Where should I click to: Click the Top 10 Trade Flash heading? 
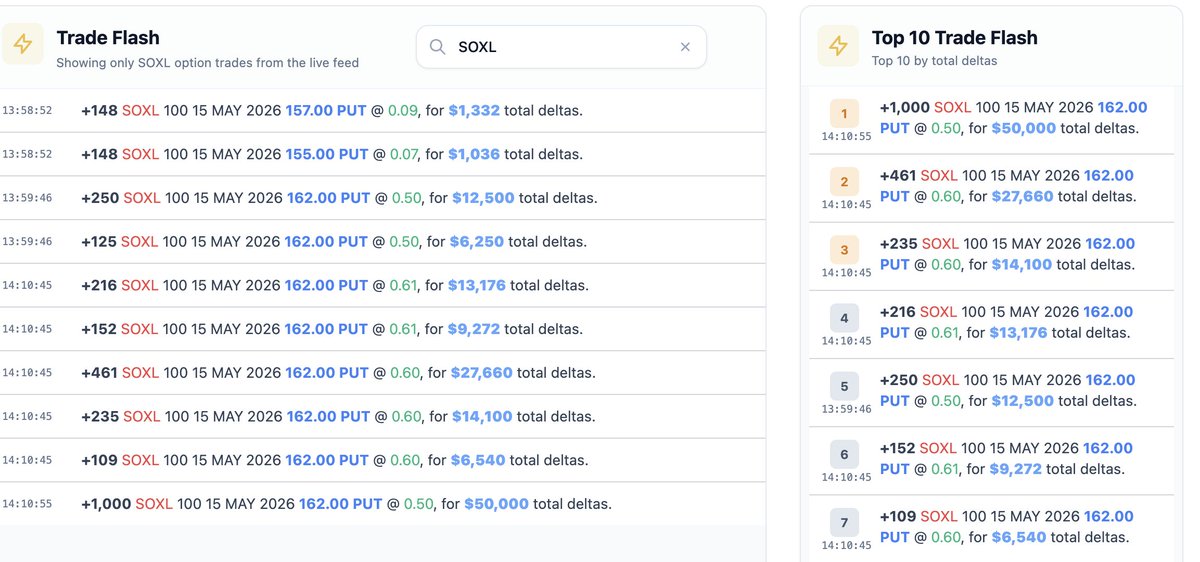pyautogui.click(x=955, y=38)
